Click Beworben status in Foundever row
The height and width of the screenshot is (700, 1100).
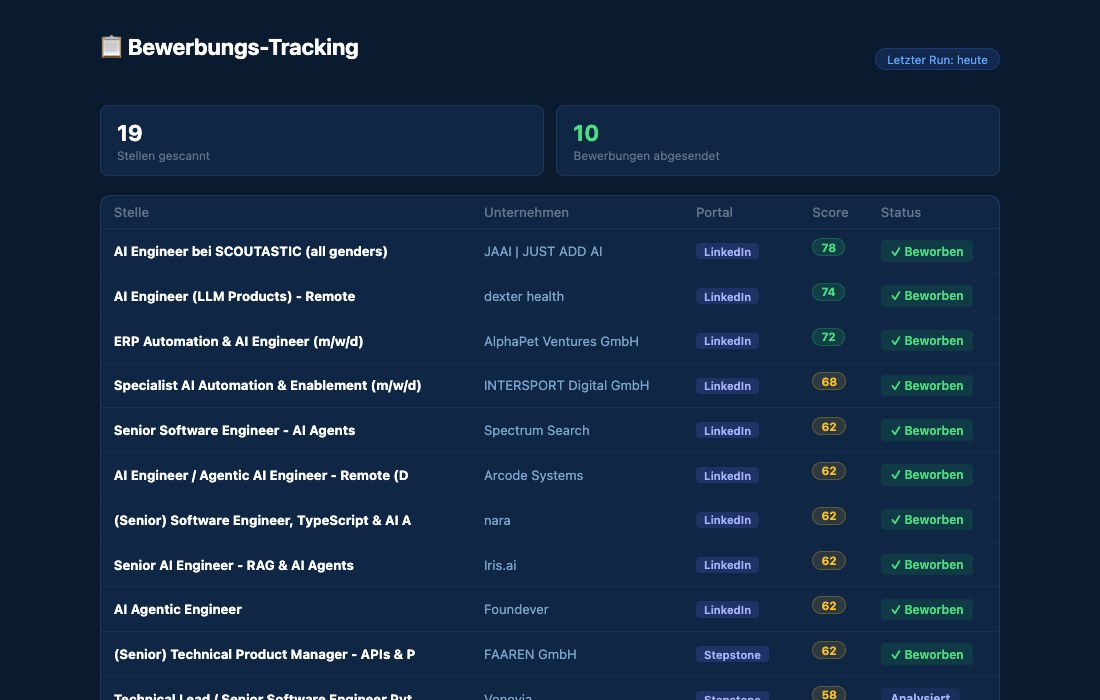(927, 610)
